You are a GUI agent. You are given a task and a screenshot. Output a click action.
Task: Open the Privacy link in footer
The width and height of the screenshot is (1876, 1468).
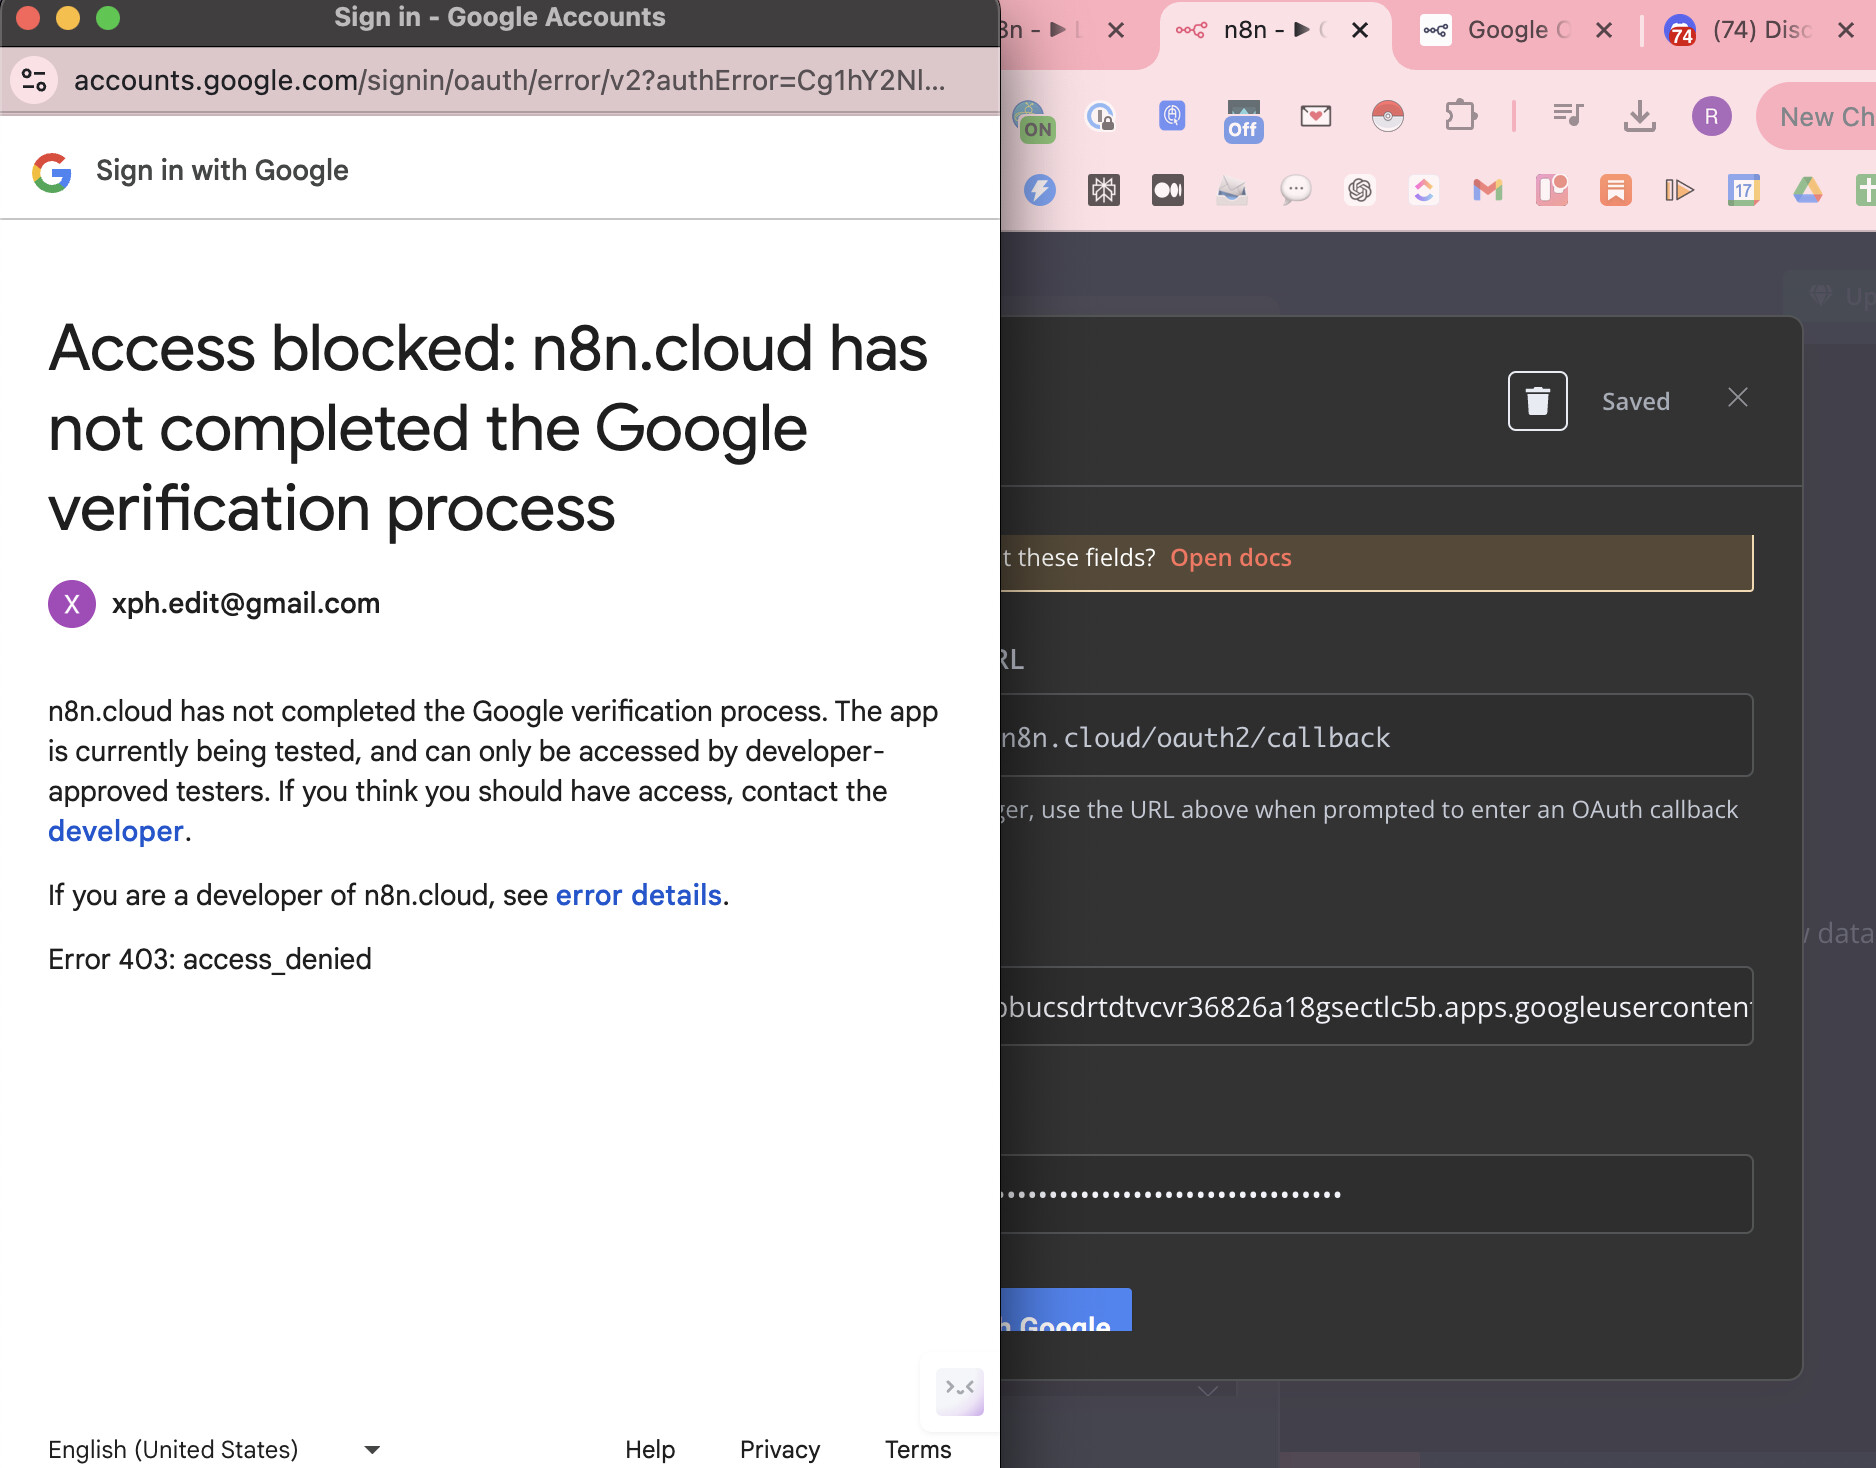coord(780,1449)
